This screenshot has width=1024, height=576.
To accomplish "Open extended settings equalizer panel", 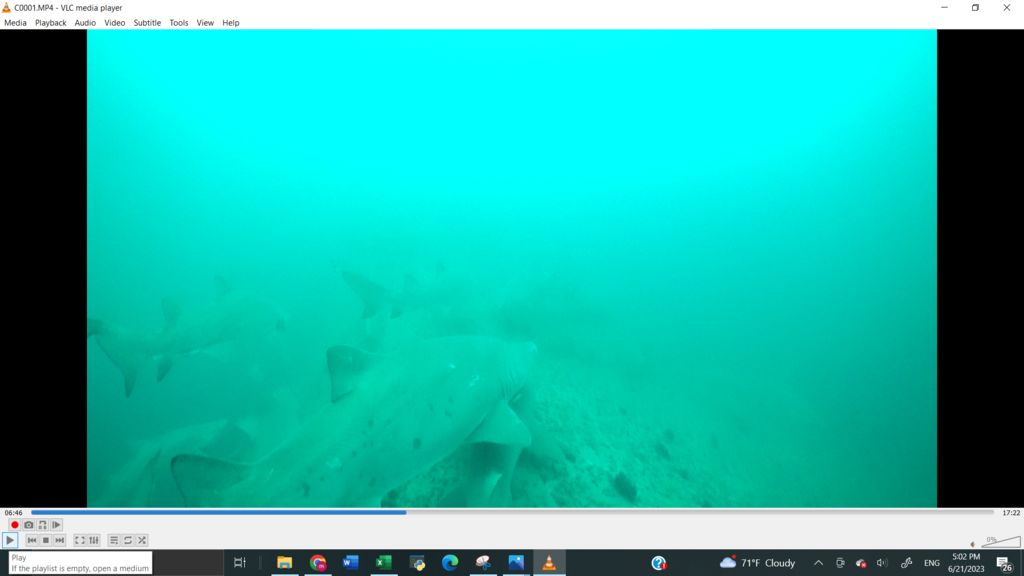I will tap(94, 540).
